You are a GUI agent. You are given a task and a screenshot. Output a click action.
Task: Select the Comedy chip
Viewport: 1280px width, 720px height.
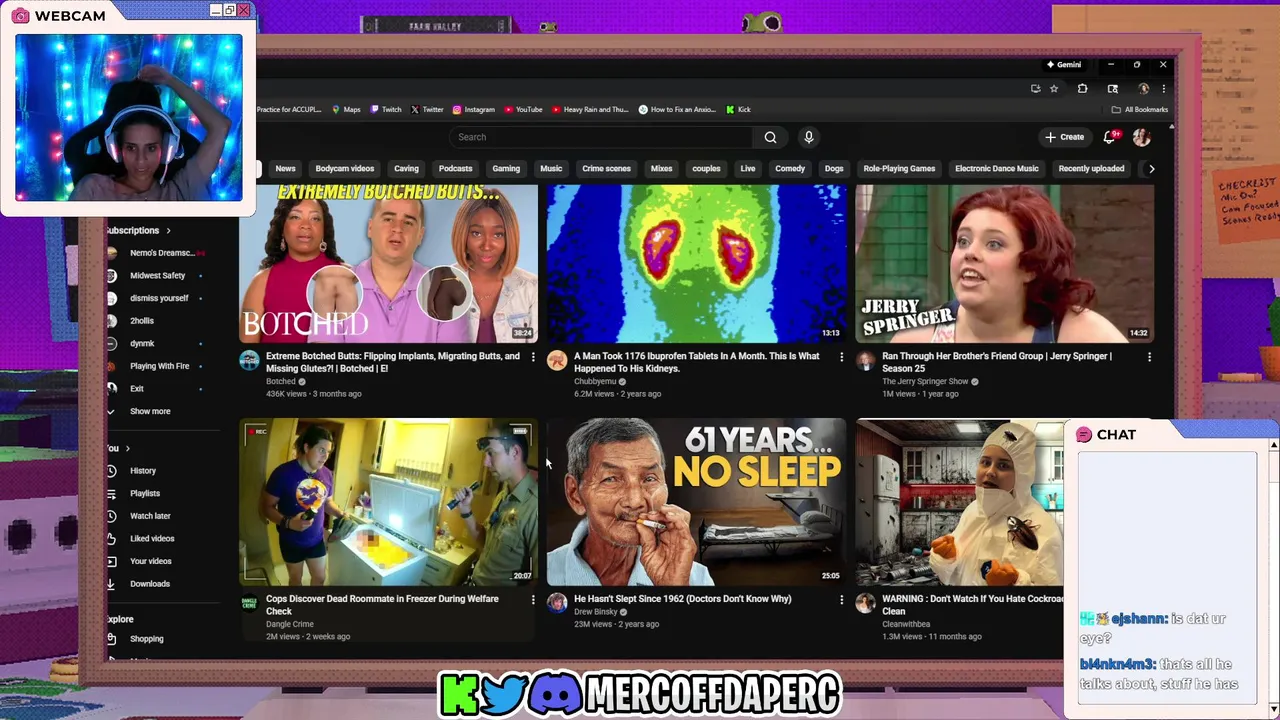pos(789,169)
